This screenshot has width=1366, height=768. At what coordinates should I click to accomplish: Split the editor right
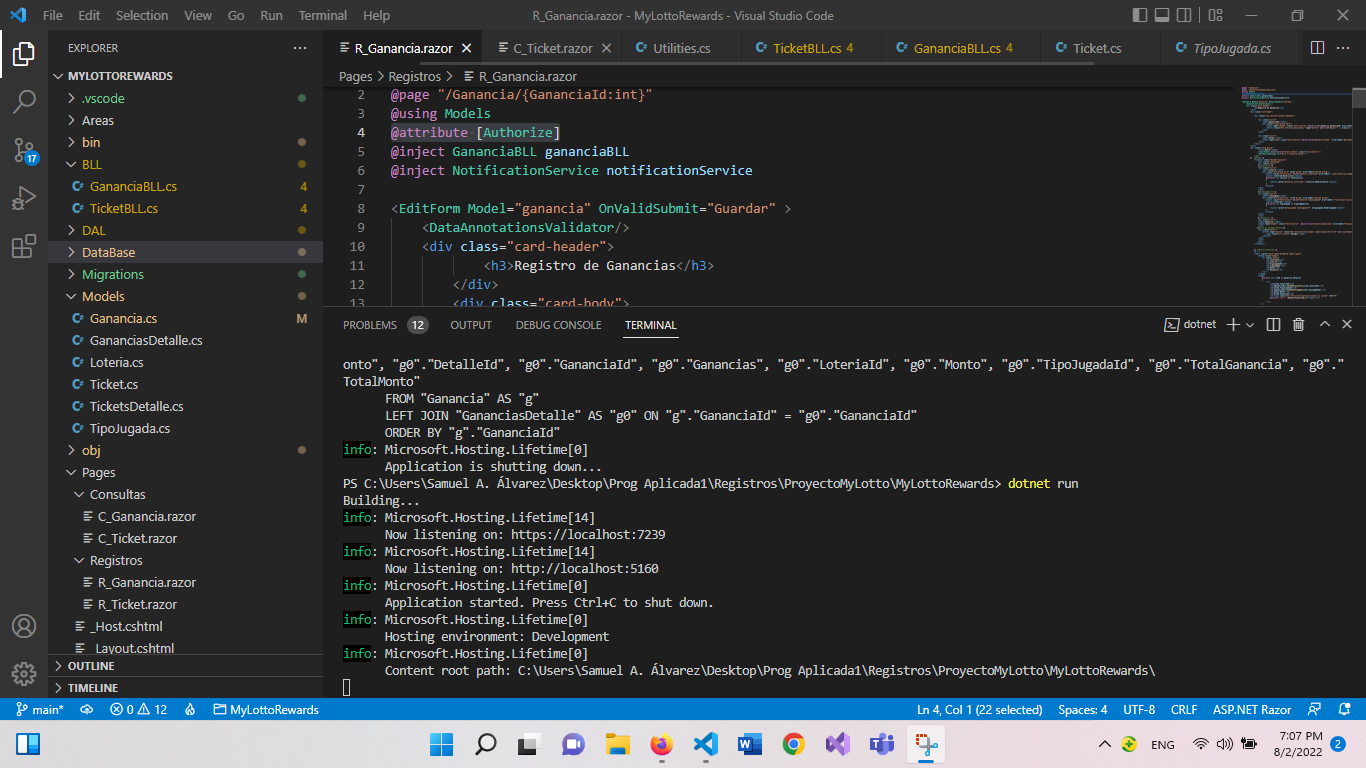click(x=1317, y=47)
